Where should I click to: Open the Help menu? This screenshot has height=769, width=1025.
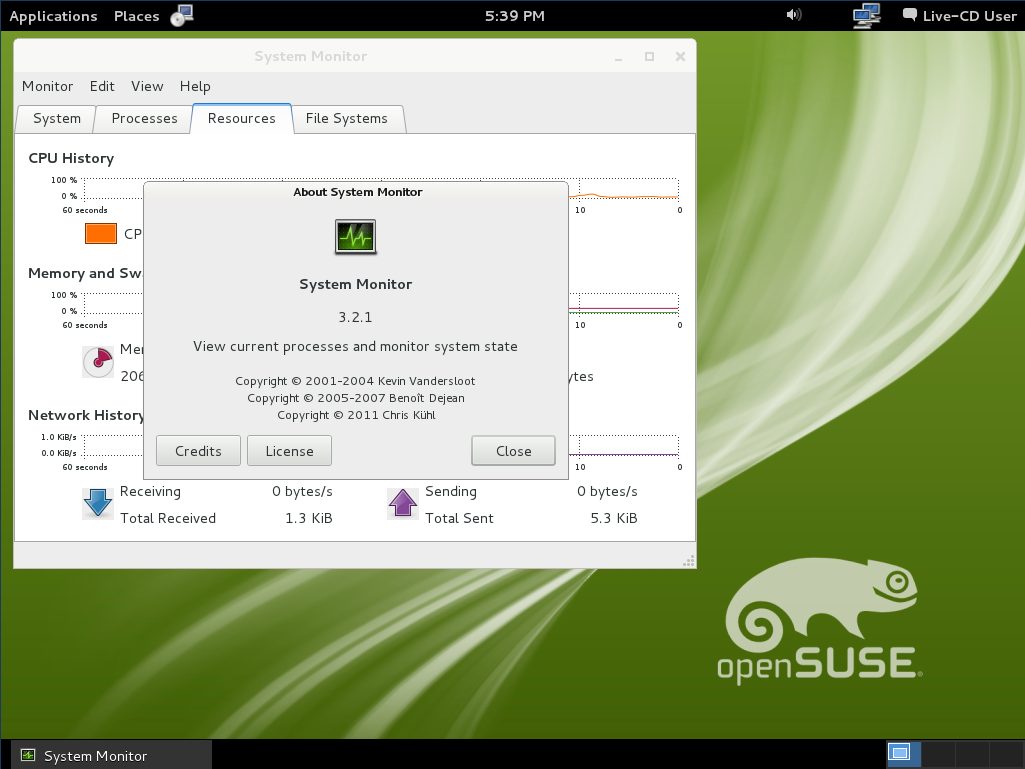coord(195,86)
